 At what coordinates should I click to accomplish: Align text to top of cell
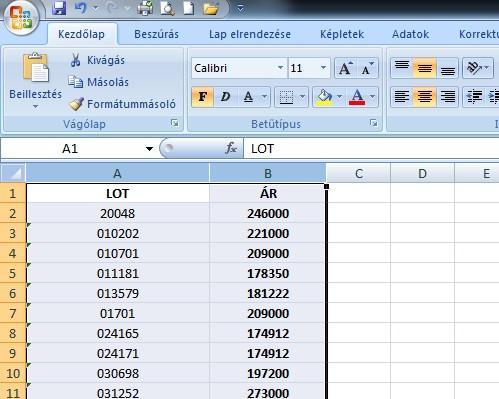pos(402,68)
